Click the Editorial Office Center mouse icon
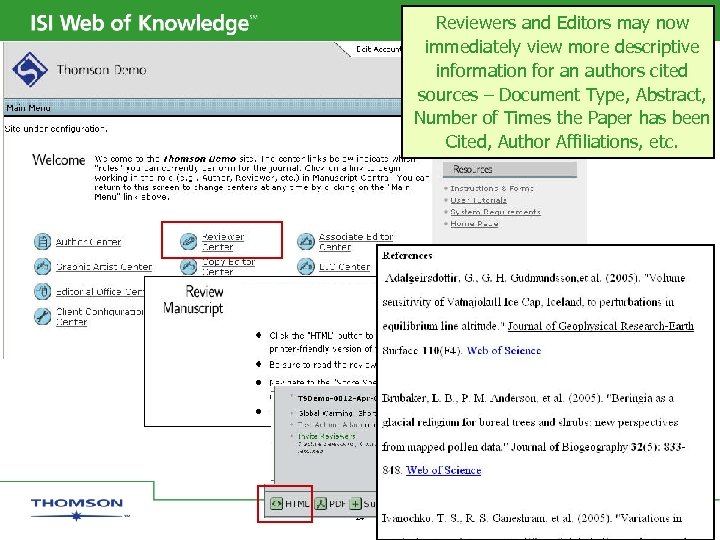 tap(43, 292)
